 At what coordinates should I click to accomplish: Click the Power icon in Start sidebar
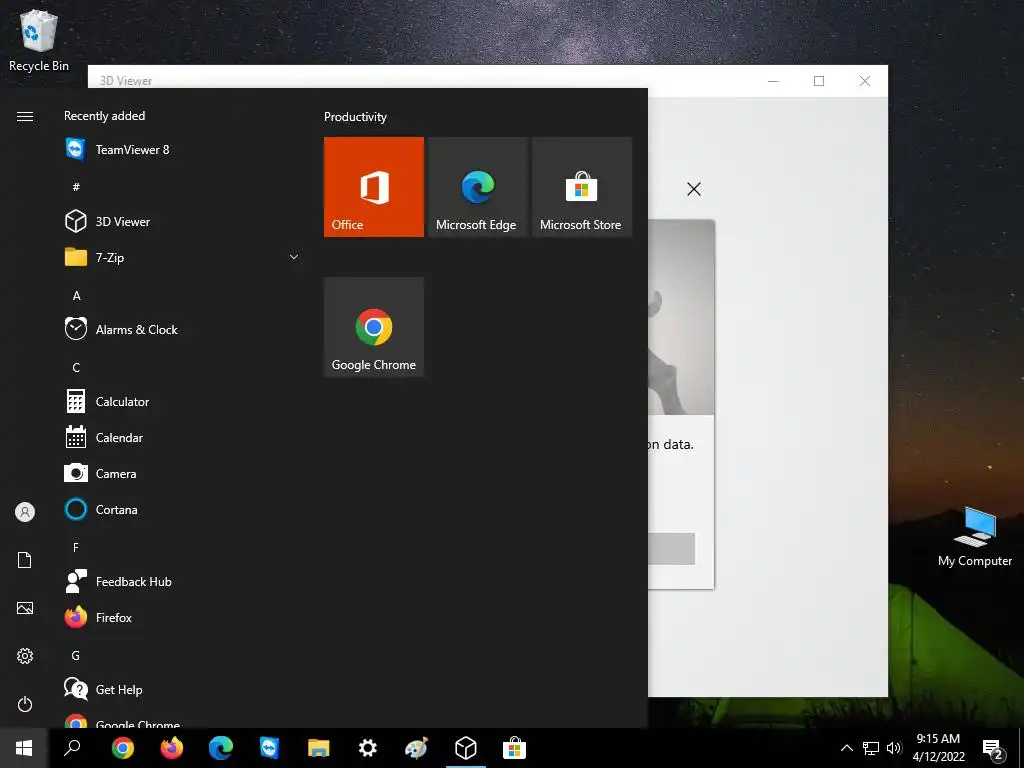(x=25, y=704)
